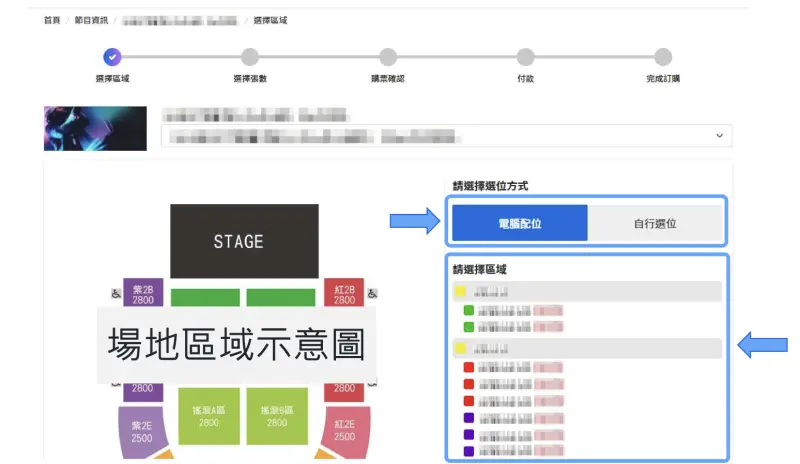Click the event poster thumbnail
Image resolution: width=800 pixels, height=464 pixels.
tap(95, 129)
